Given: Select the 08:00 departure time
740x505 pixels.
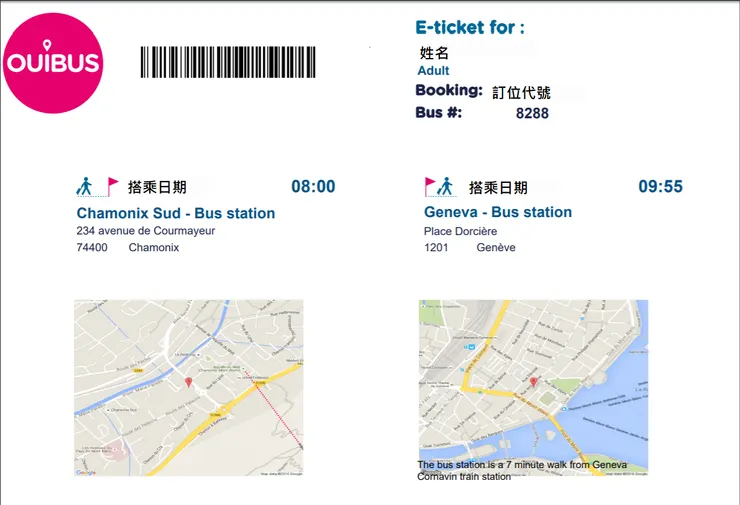Looking at the screenshot, I should pyautogui.click(x=313, y=187).
